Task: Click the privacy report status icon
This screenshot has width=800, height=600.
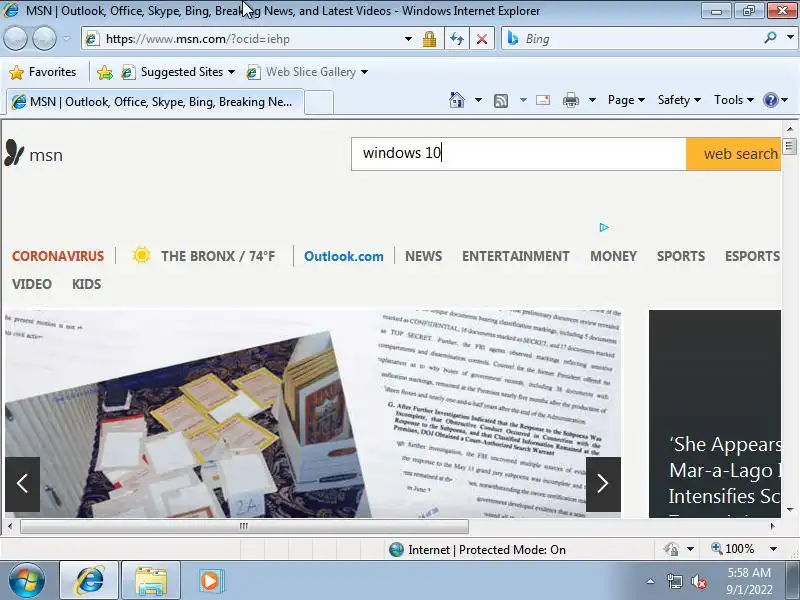Action: click(x=671, y=549)
